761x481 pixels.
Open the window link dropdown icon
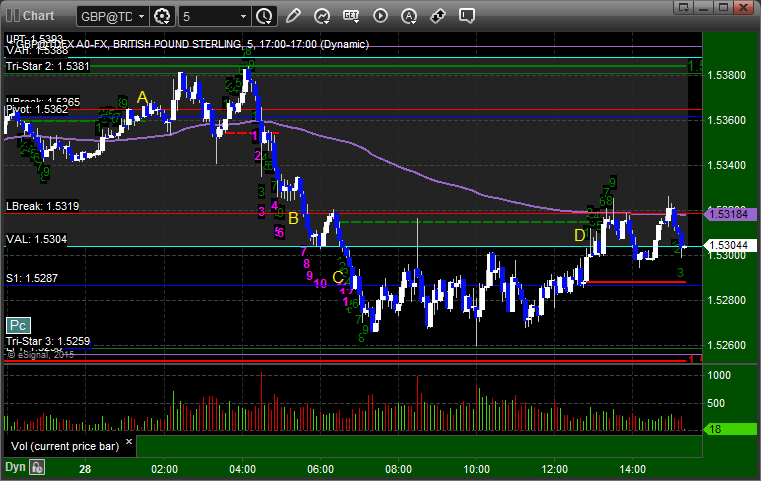click(x=684, y=7)
